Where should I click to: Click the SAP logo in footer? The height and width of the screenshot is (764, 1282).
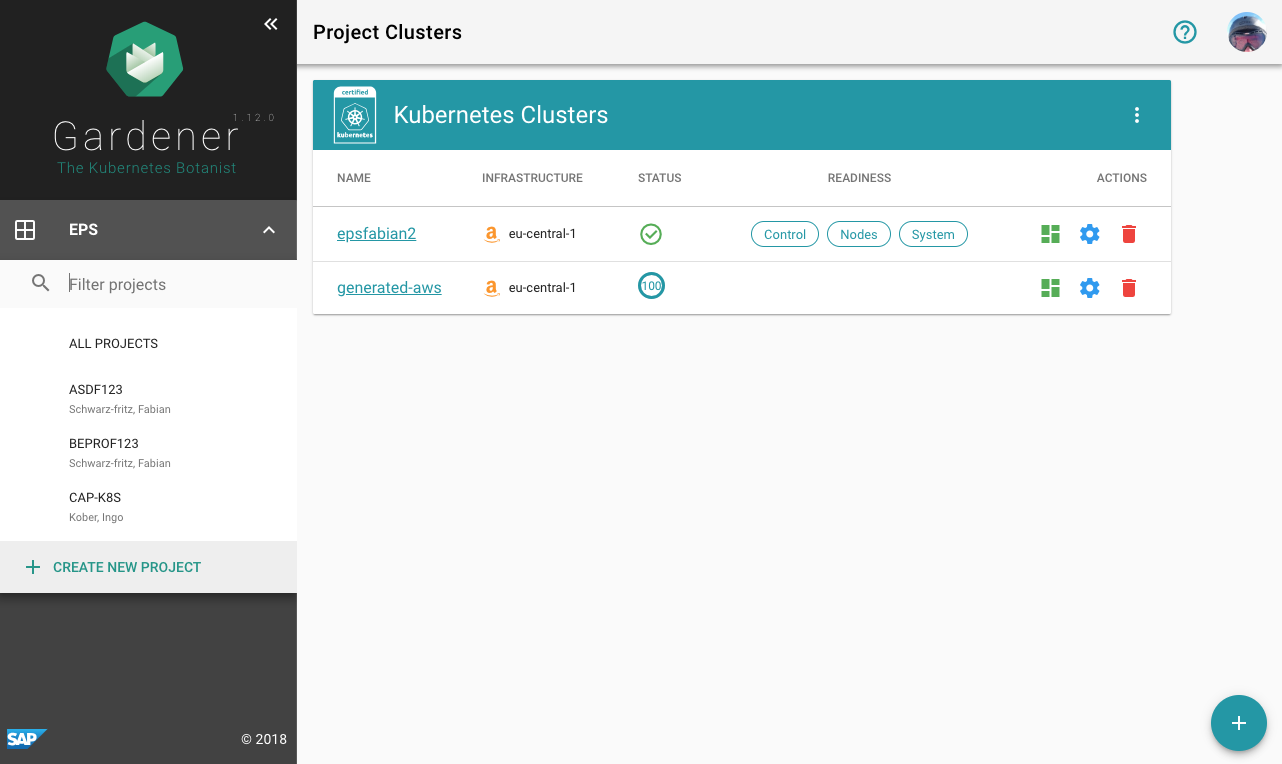tap(26, 739)
